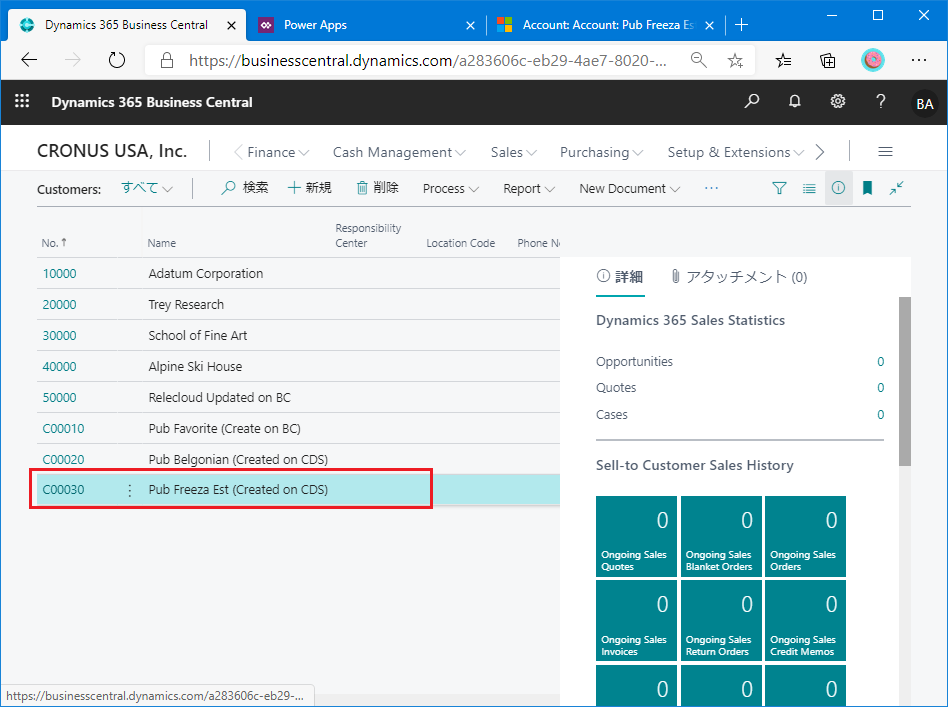
Task: Open the help question mark
Action: [x=880, y=101]
